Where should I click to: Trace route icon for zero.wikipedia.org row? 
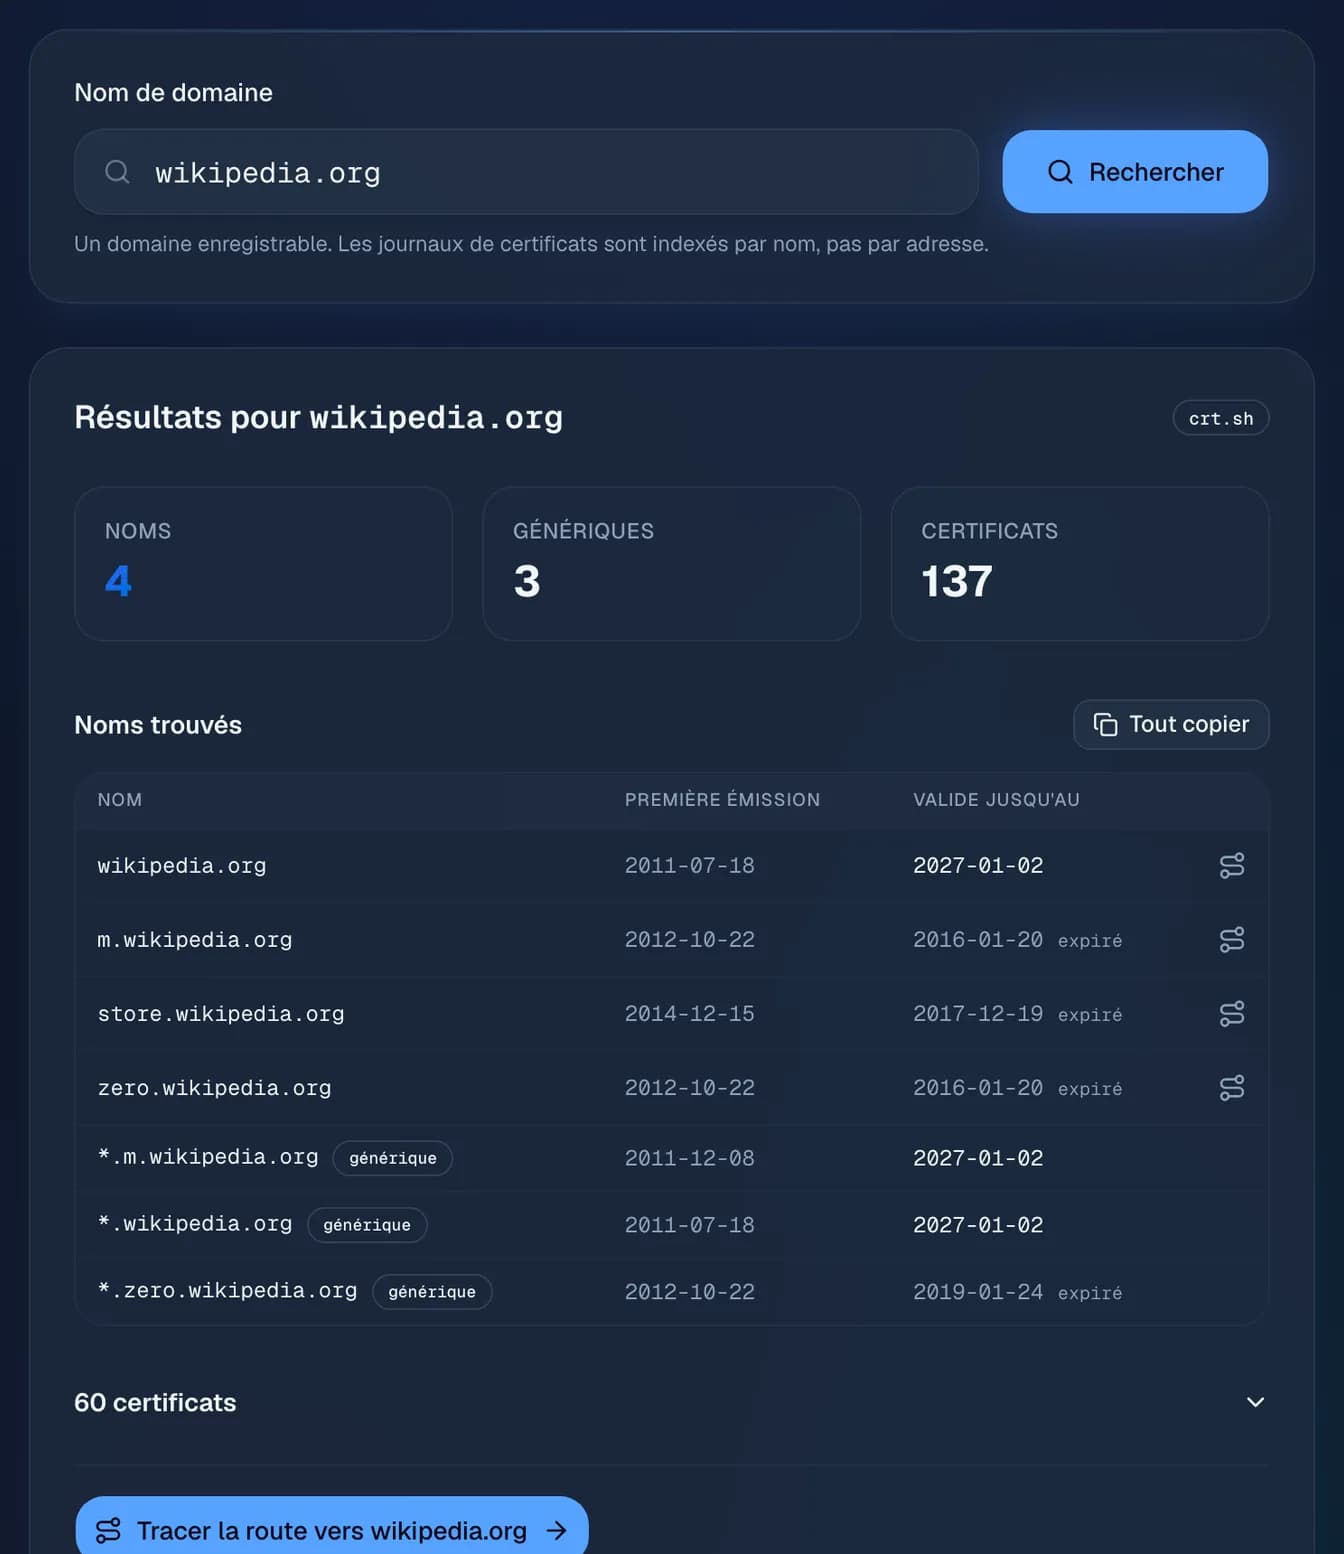click(1232, 1088)
